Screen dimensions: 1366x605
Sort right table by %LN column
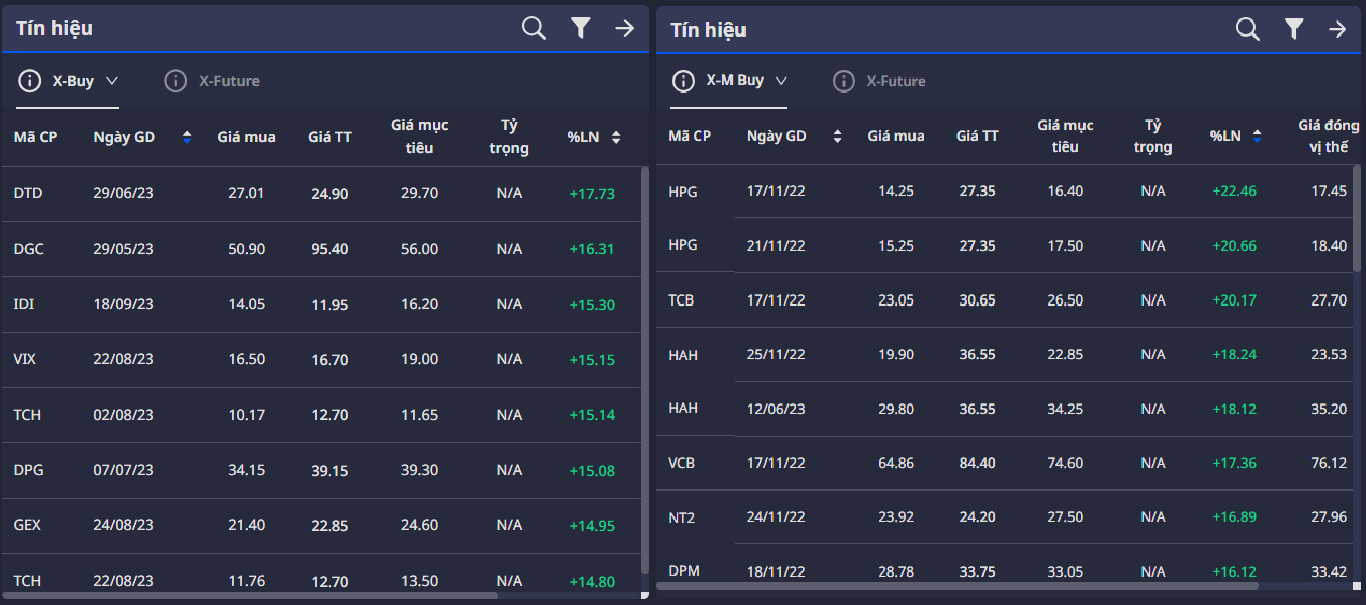(1257, 136)
